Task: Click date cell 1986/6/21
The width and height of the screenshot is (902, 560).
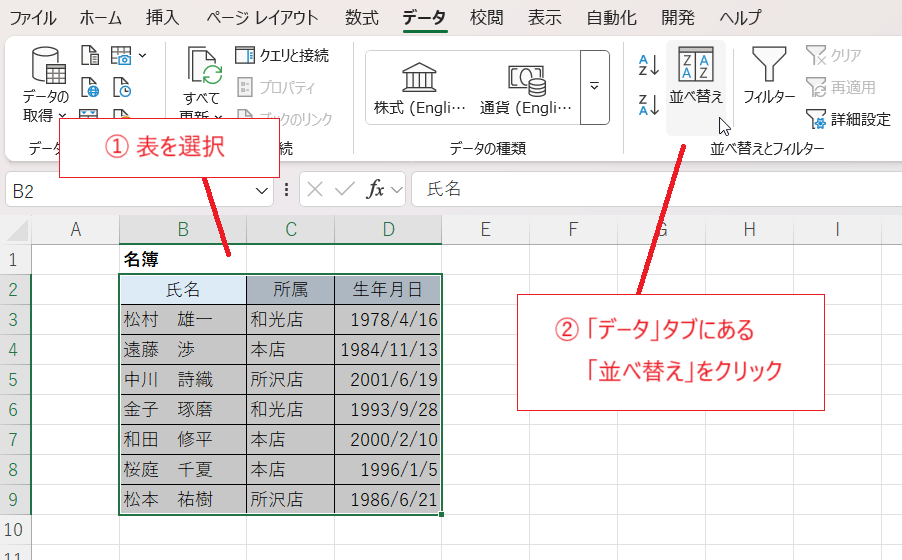Action: tap(388, 500)
